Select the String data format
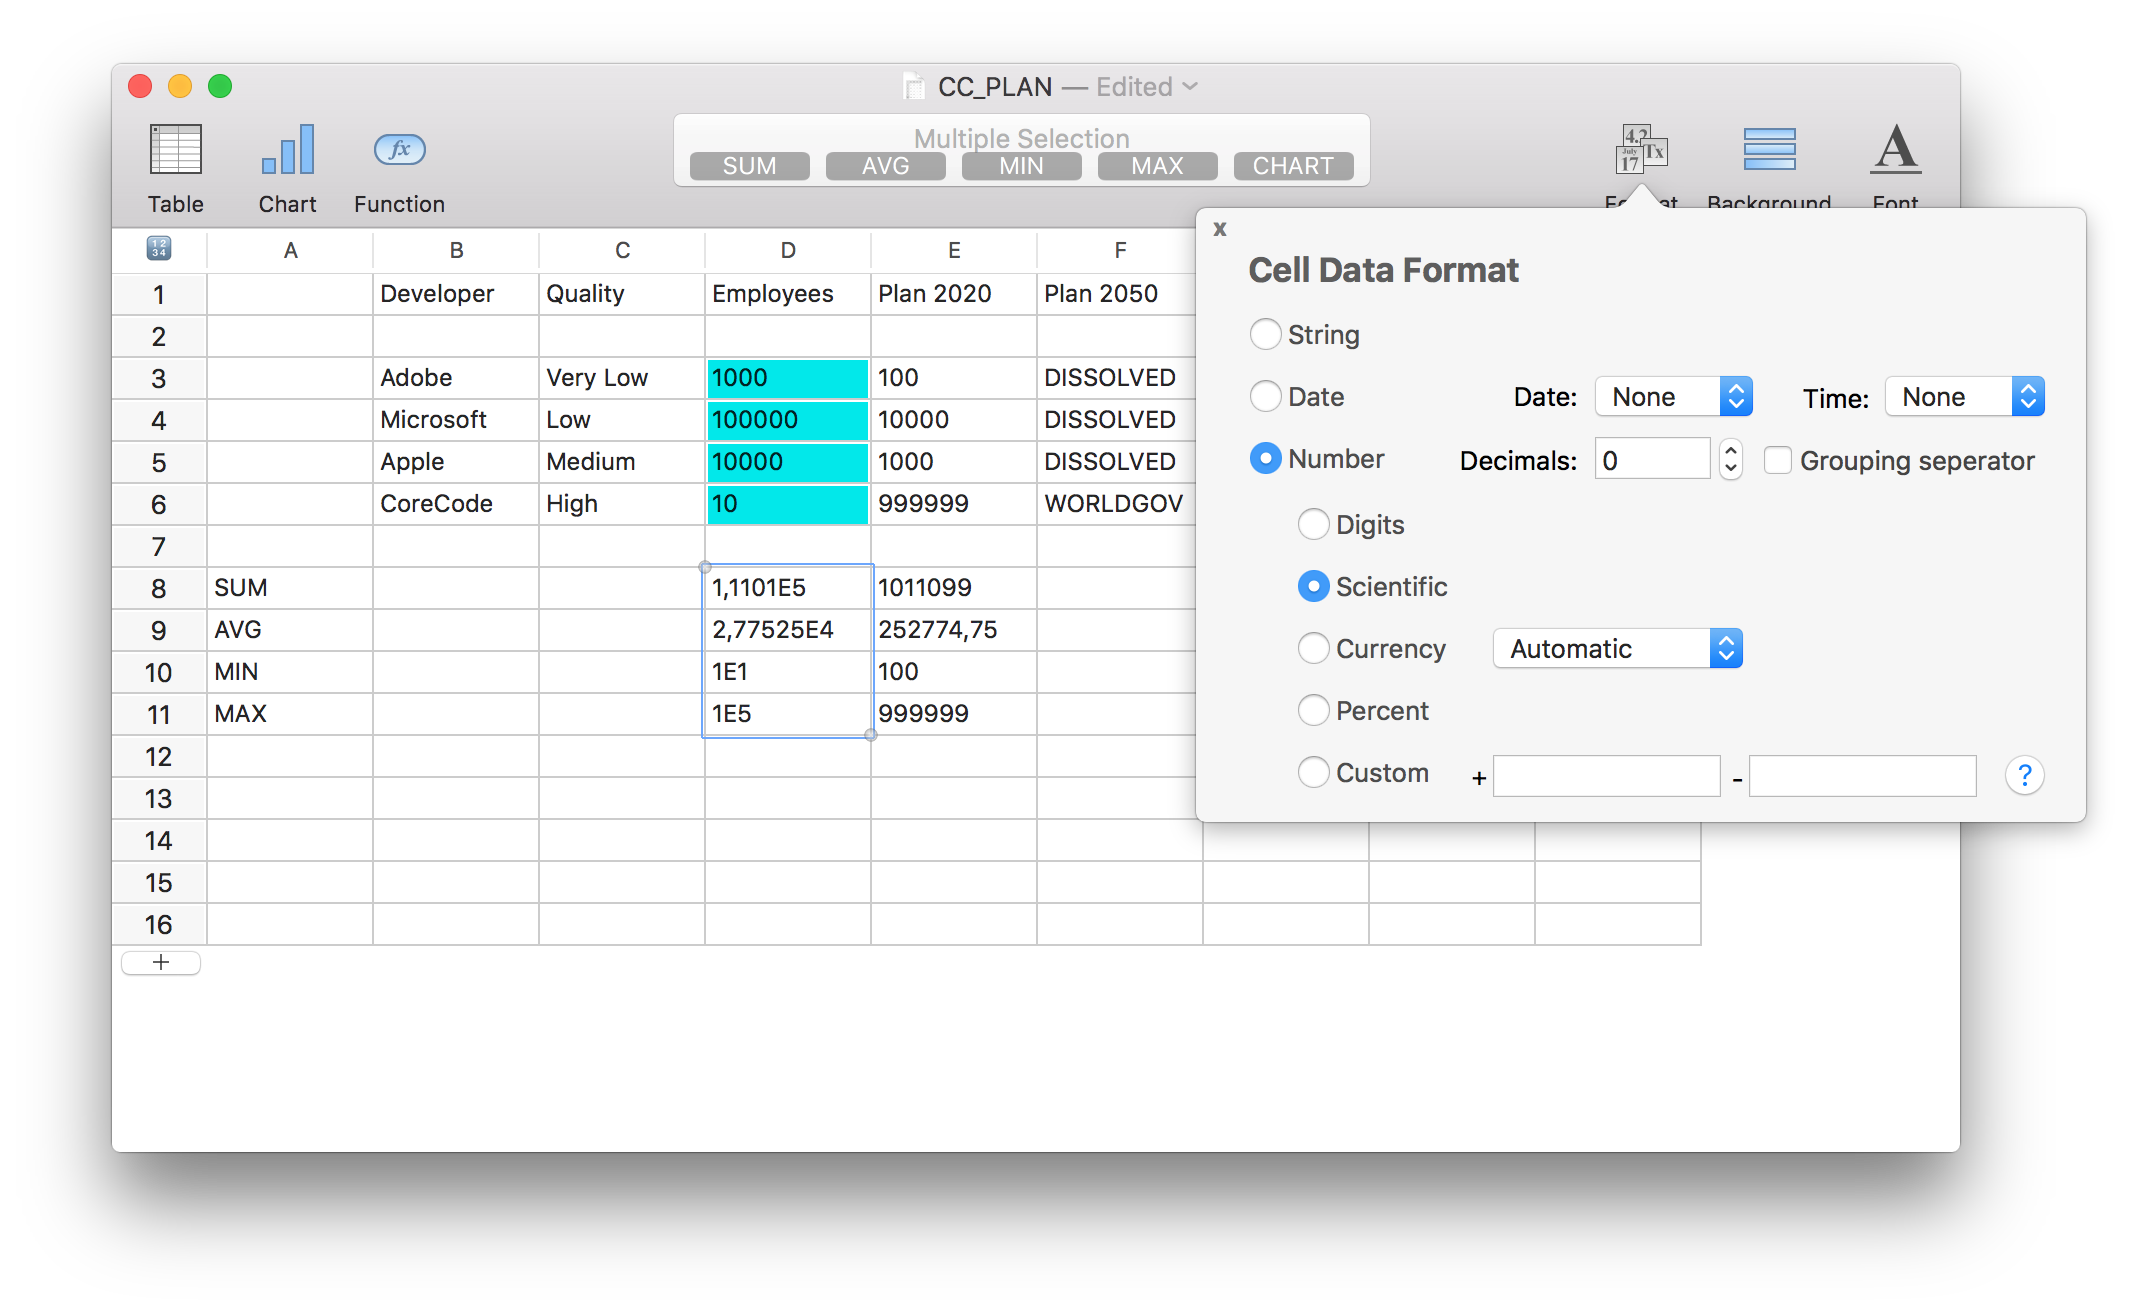 tap(1266, 334)
